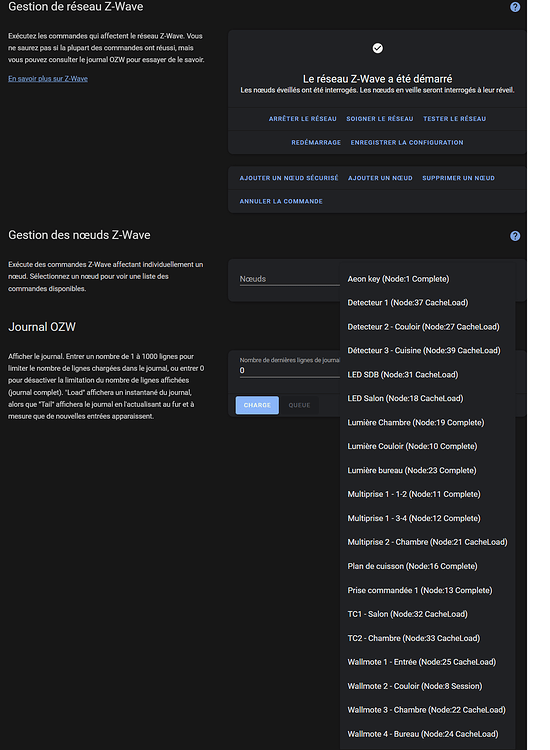Choose Wallmote 2 - Couloir (Node:8 Session)
The image size is (550, 750).
[428, 686]
